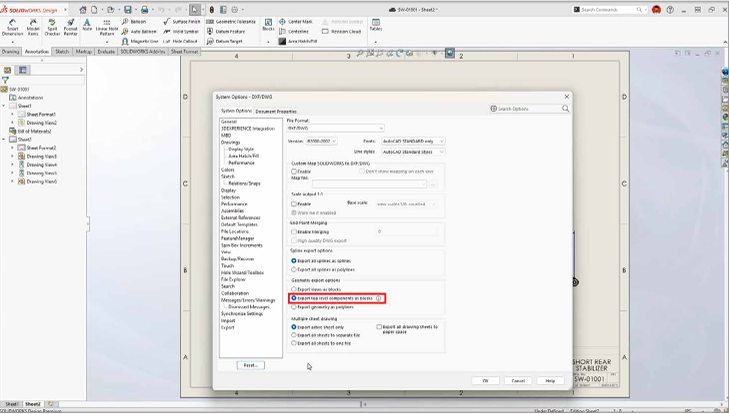Image resolution: width=729 pixels, height=414 pixels.
Task: Open the Evaluate ribbon tab
Action: click(x=106, y=52)
